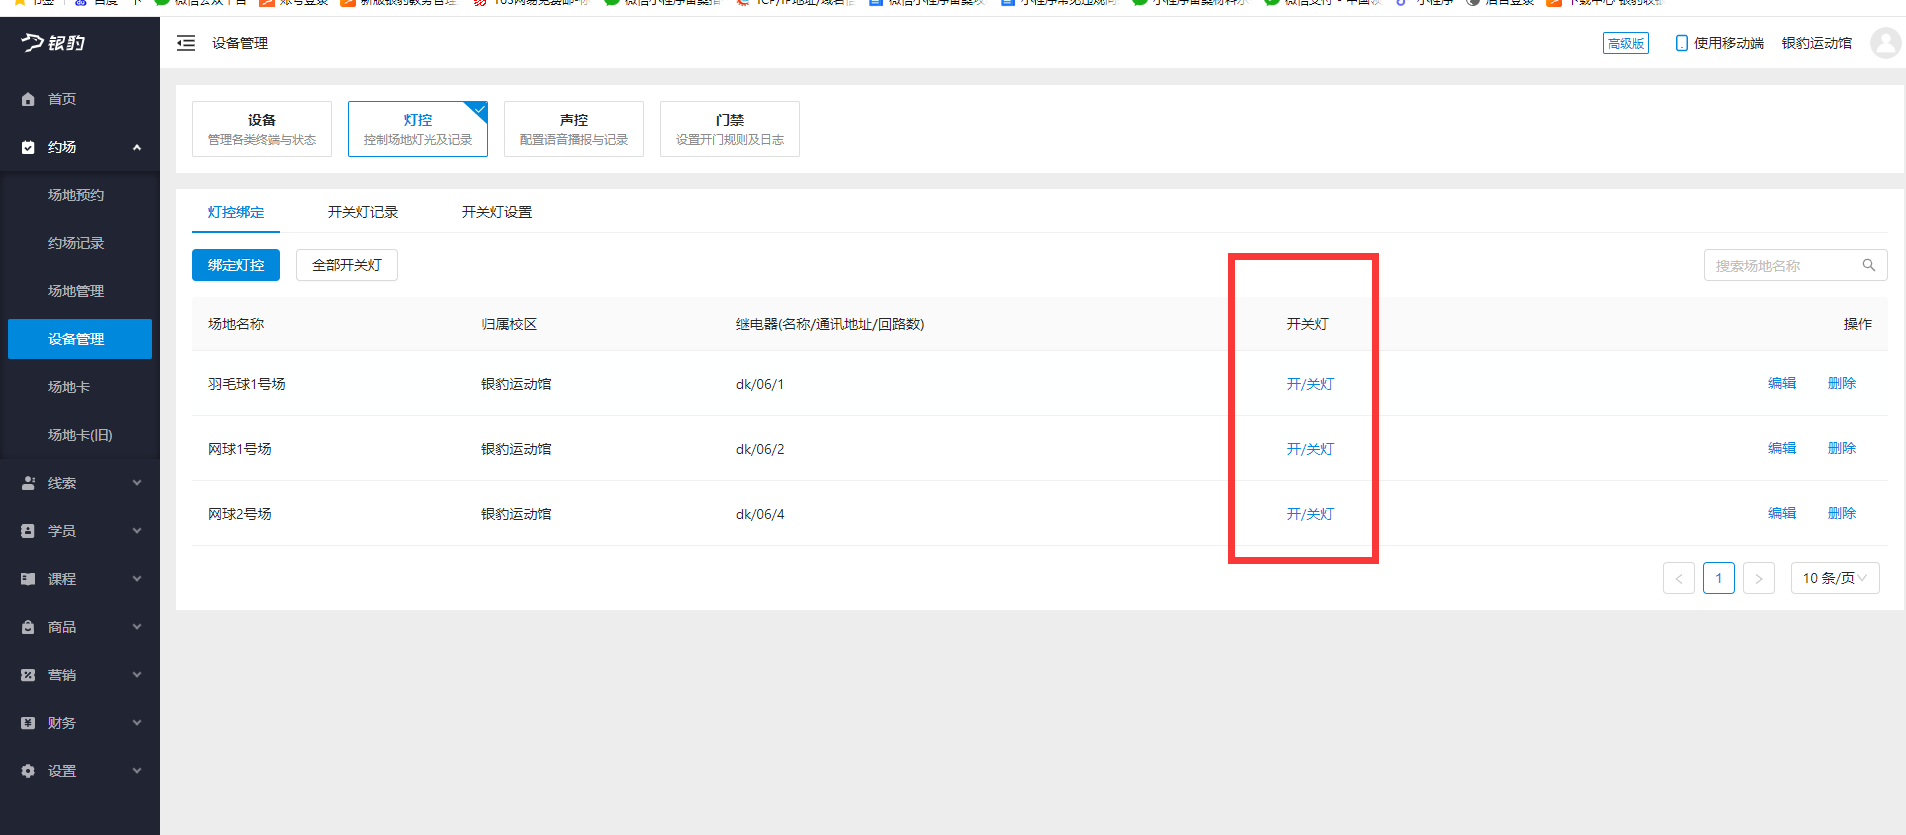Screen dimensions: 1906x835
Task: Toggle 开/关灯 for 网球1号场
Action: click(x=1309, y=449)
